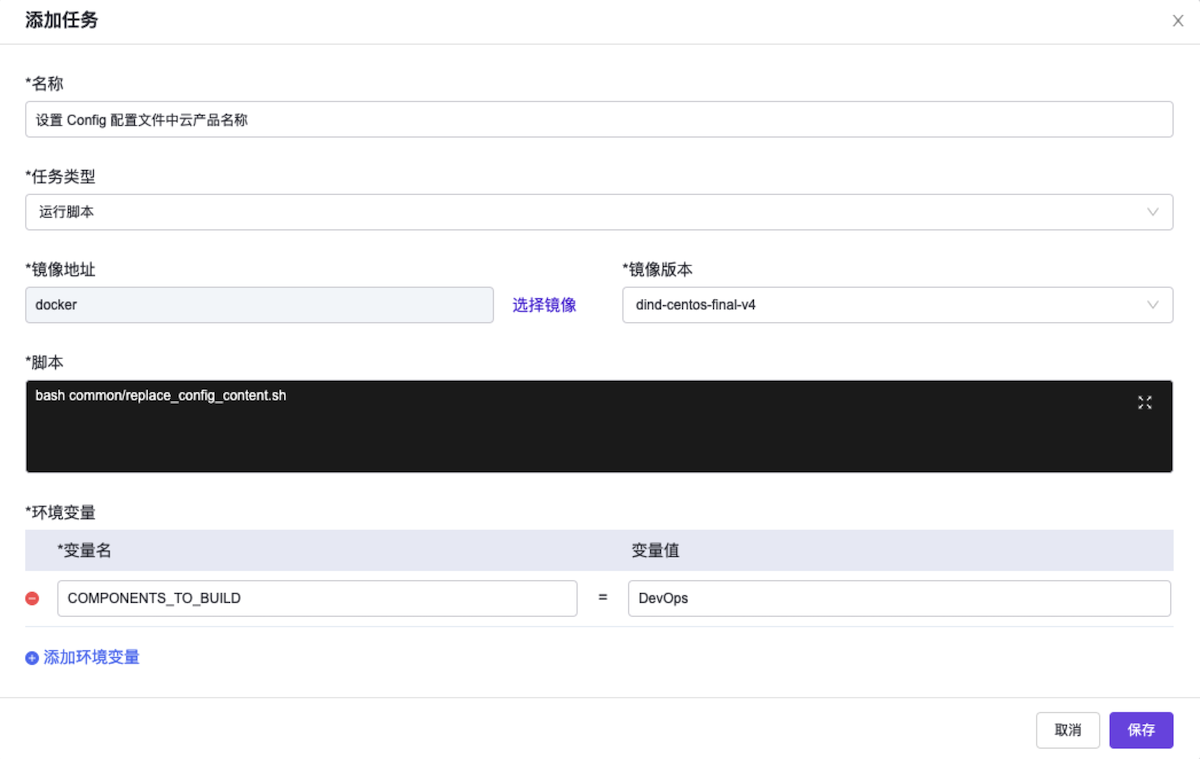Click the chevron arrow in 镜像版本 field
This screenshot has width=1200, height=759.
(x=1153, y=305)
